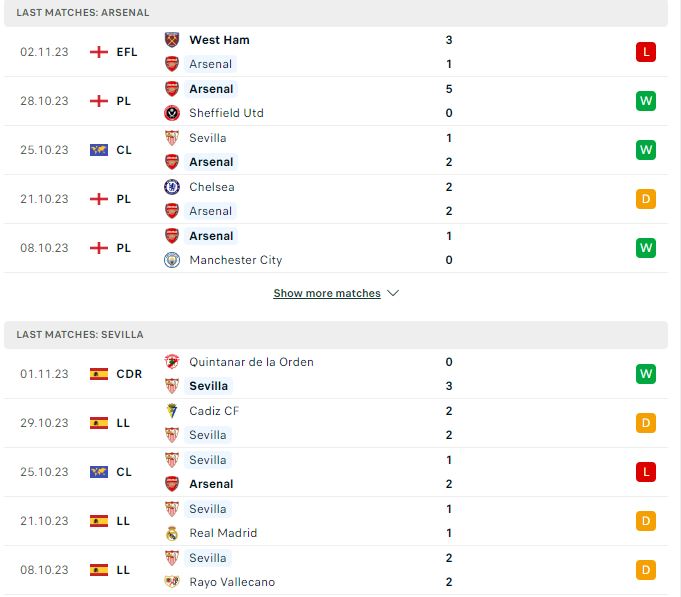Viewport: 681px width, 597px height.
Task: Expand Show more matches chevron arrow
Action: (x=393, y=293)
